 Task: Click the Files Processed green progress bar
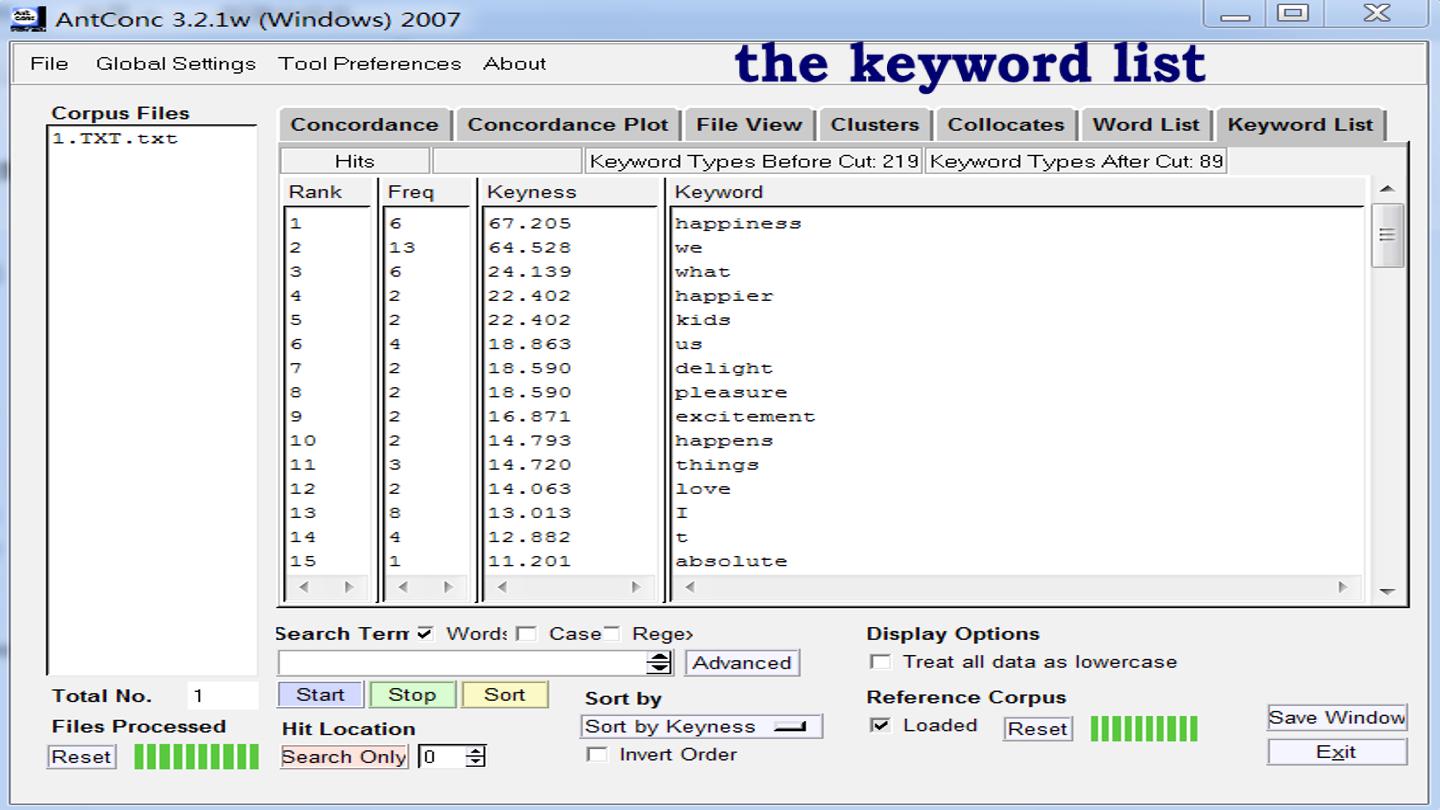click(x=196, y=757)
